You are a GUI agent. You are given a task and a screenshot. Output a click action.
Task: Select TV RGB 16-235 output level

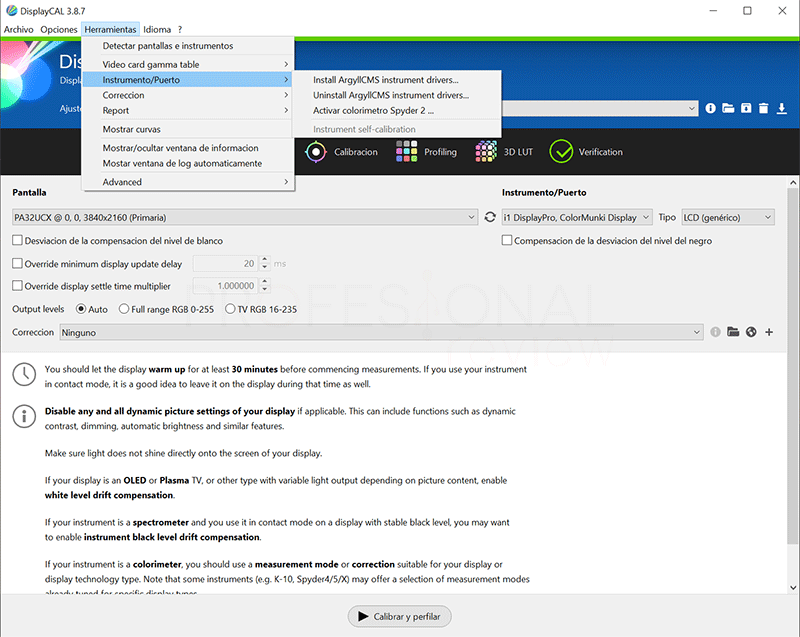tap(230, 309)
